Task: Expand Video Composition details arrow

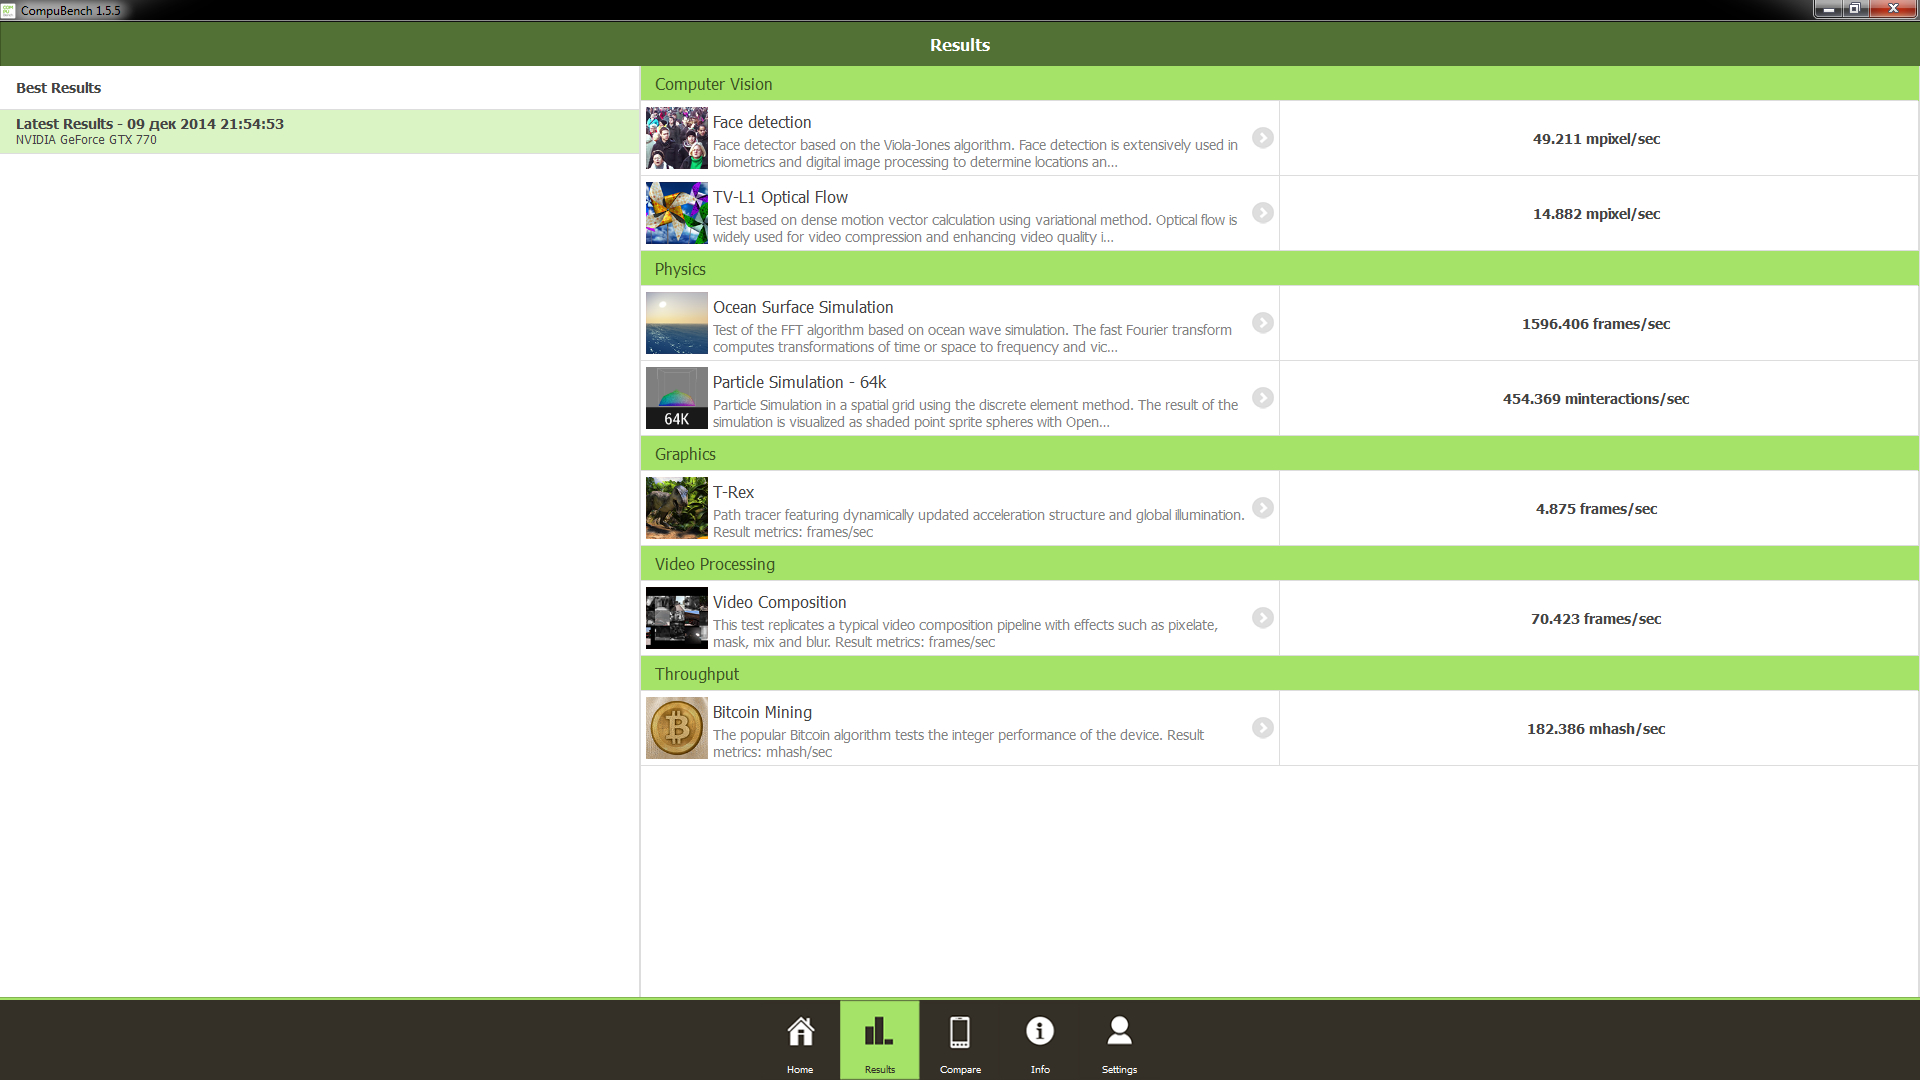Action: point(1263,618)
